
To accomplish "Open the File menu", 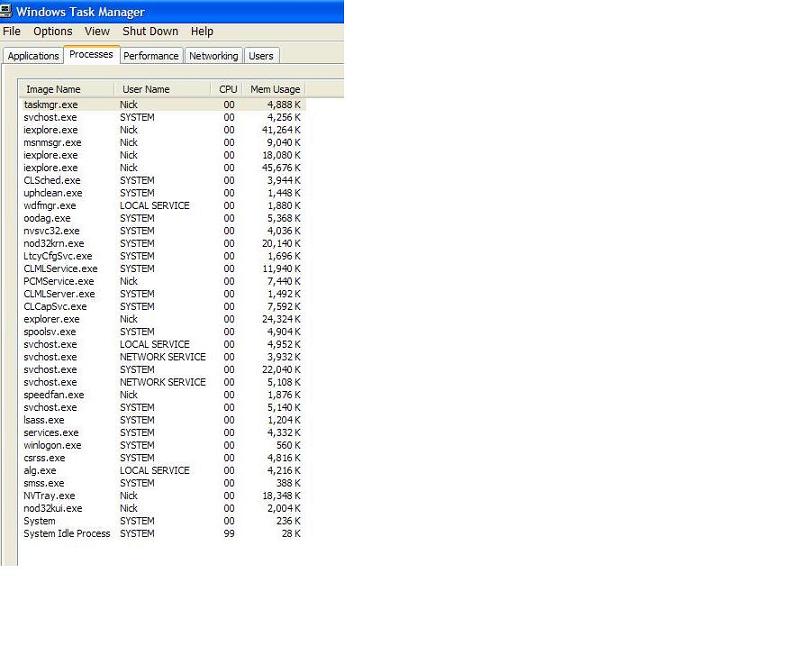I will (11, 31).
